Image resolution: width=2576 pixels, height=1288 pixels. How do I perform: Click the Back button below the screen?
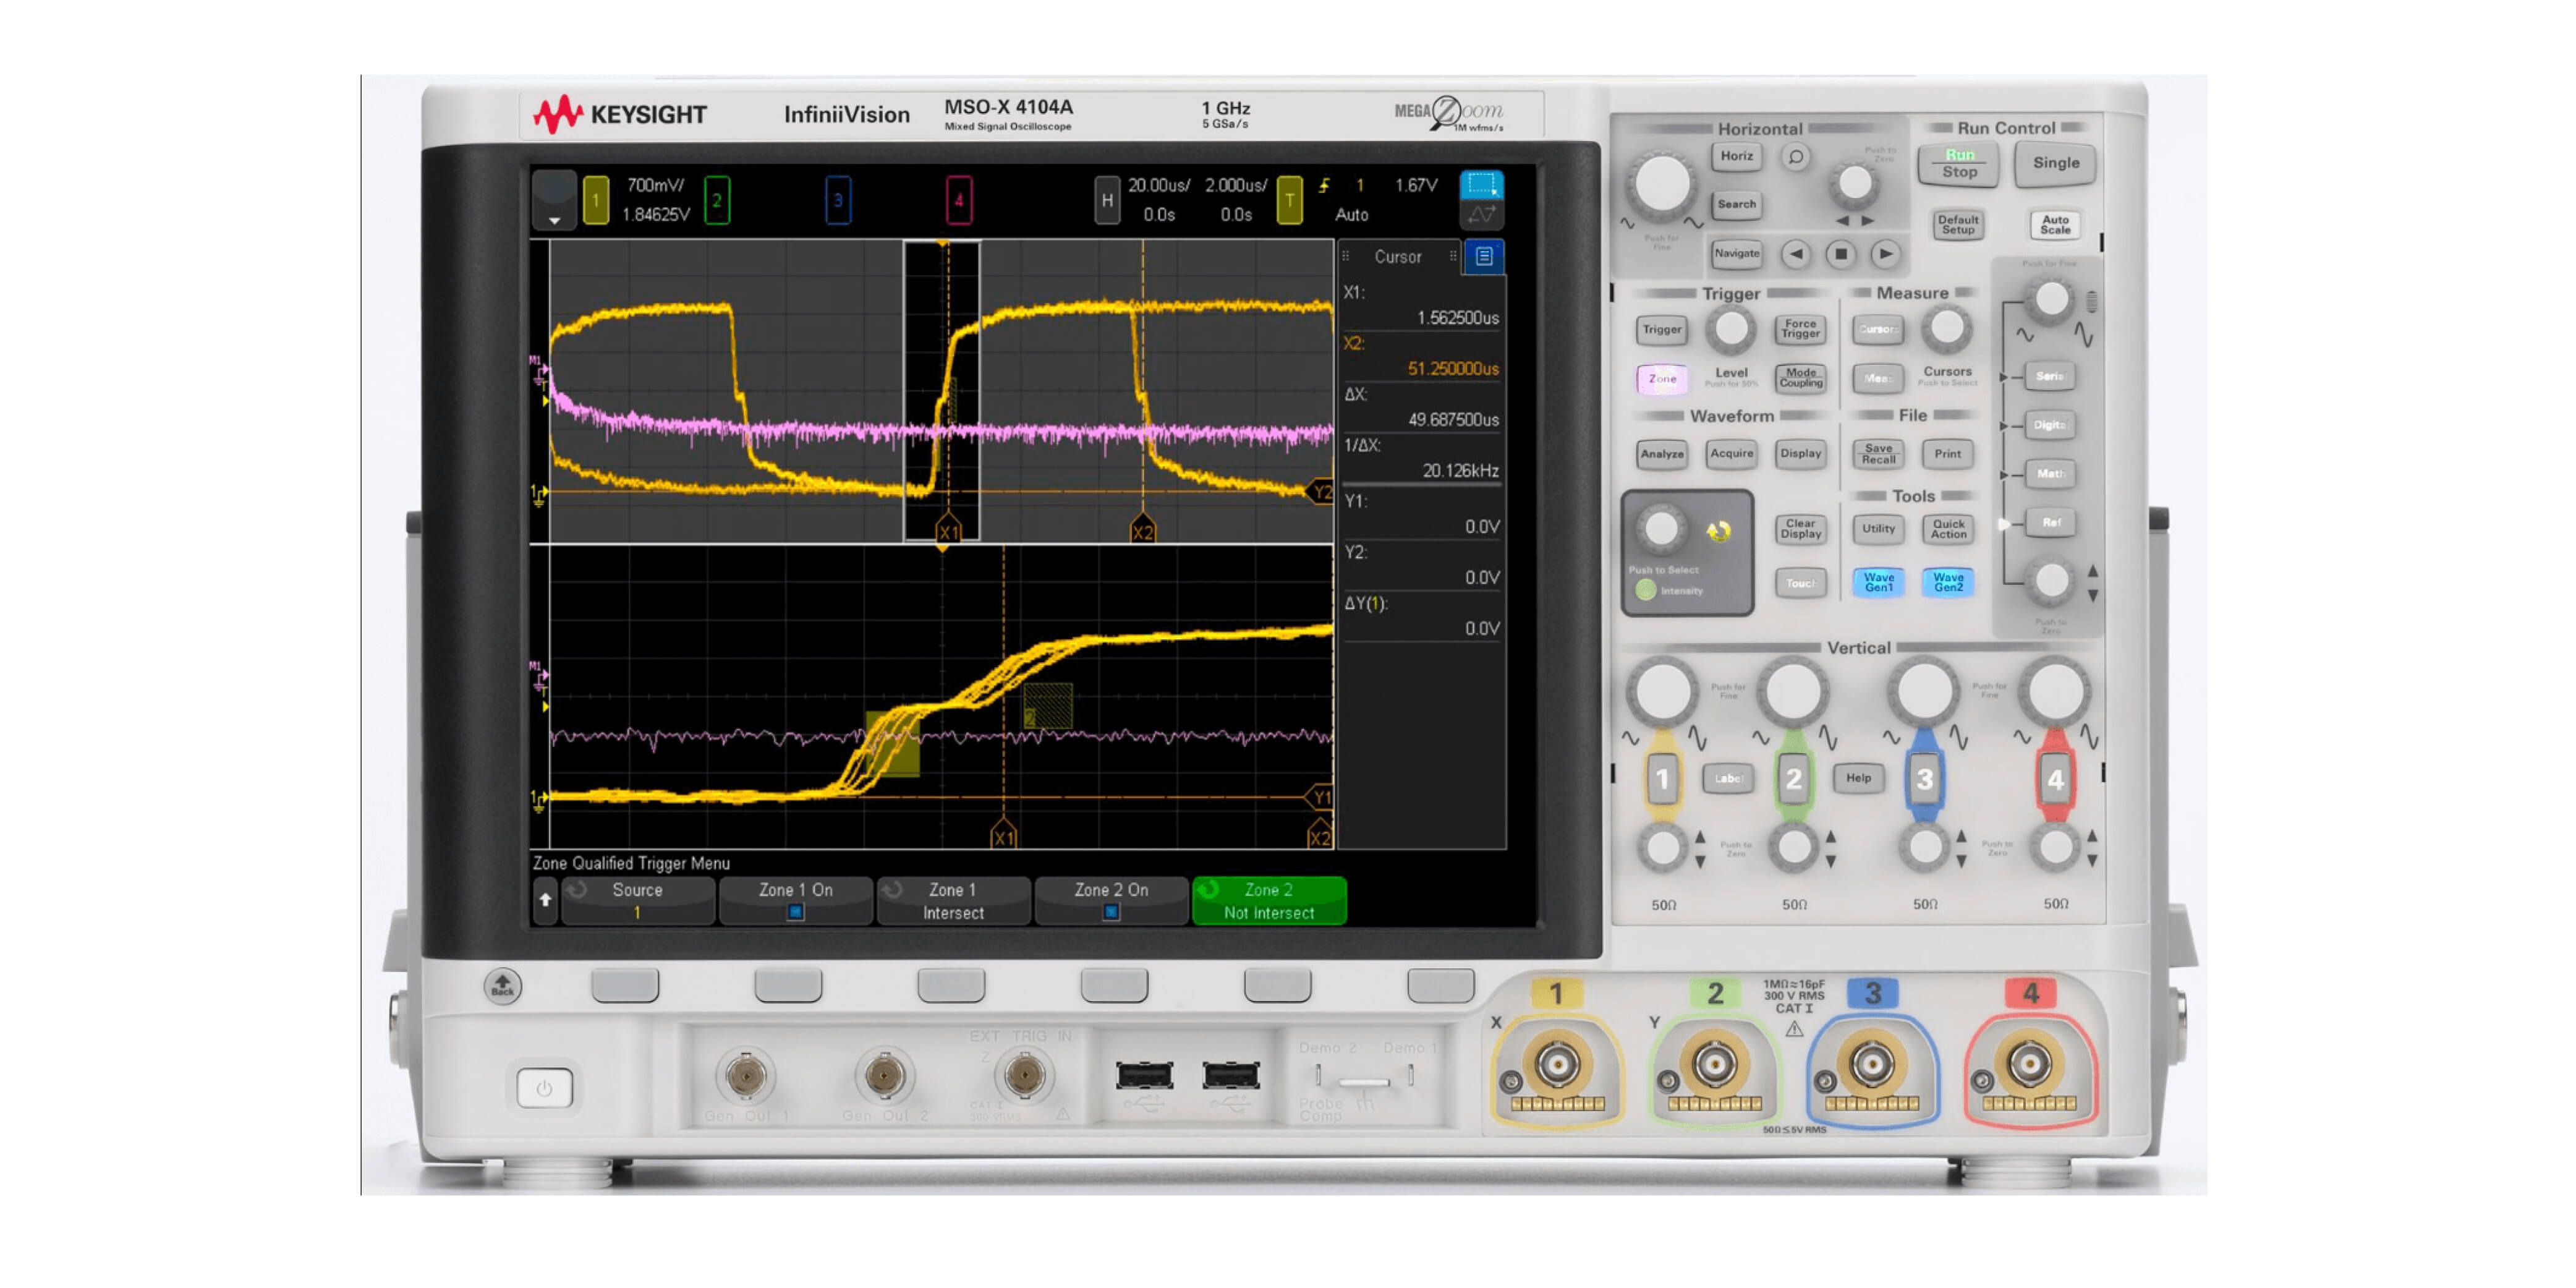(503, 986)
